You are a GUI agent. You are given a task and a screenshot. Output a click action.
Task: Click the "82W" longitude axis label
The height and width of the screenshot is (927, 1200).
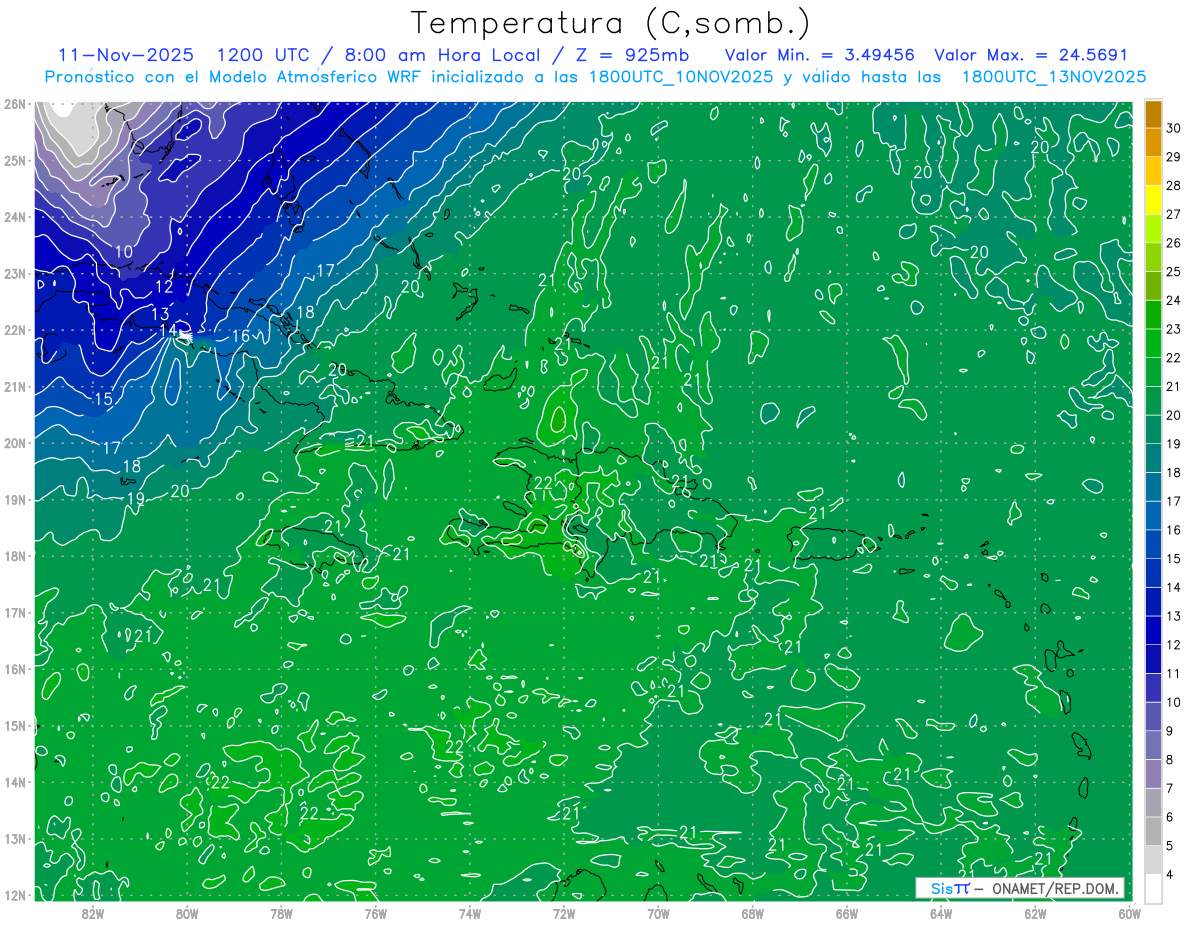(92, 913)
